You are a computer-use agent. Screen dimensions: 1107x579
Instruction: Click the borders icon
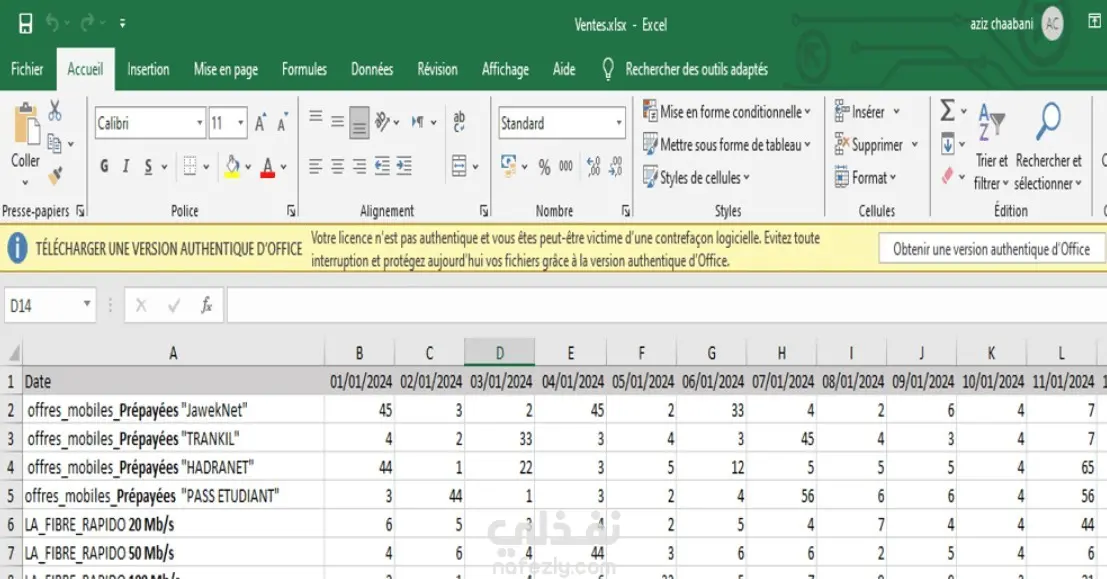click(190, 167)
